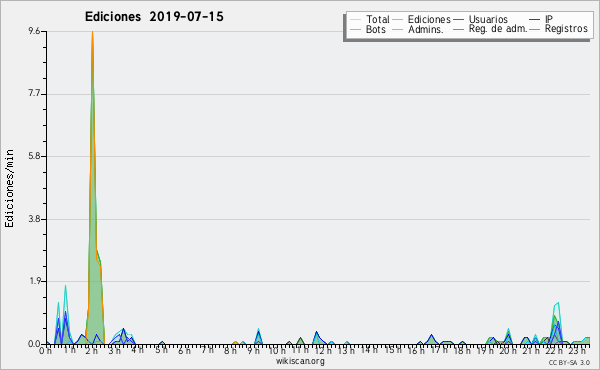Viewport: 600px width, 370px height.
Task: Click the y-axis value 1.9
Action: (34, 281)
